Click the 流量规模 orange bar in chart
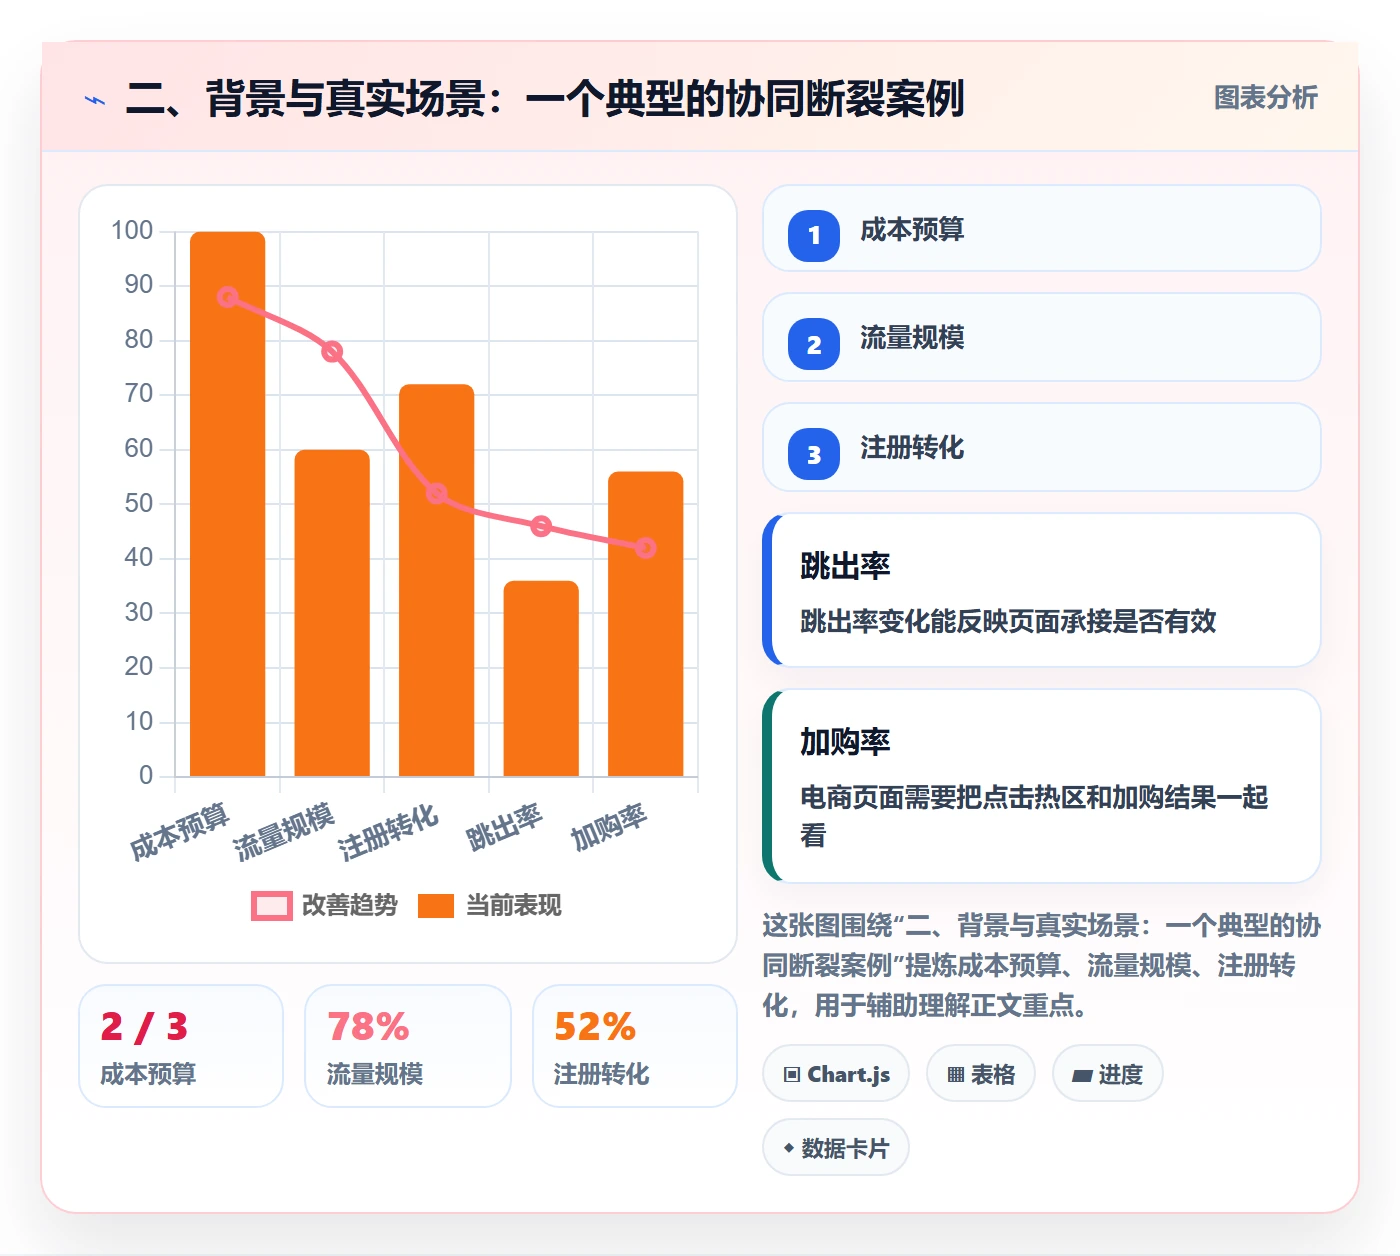This screenshot has width=1400, height=1256. tap(332, 613)
